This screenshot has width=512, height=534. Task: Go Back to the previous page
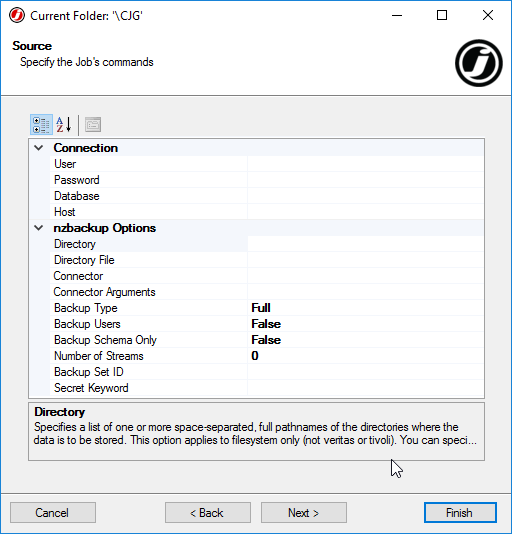click(208, 513)
